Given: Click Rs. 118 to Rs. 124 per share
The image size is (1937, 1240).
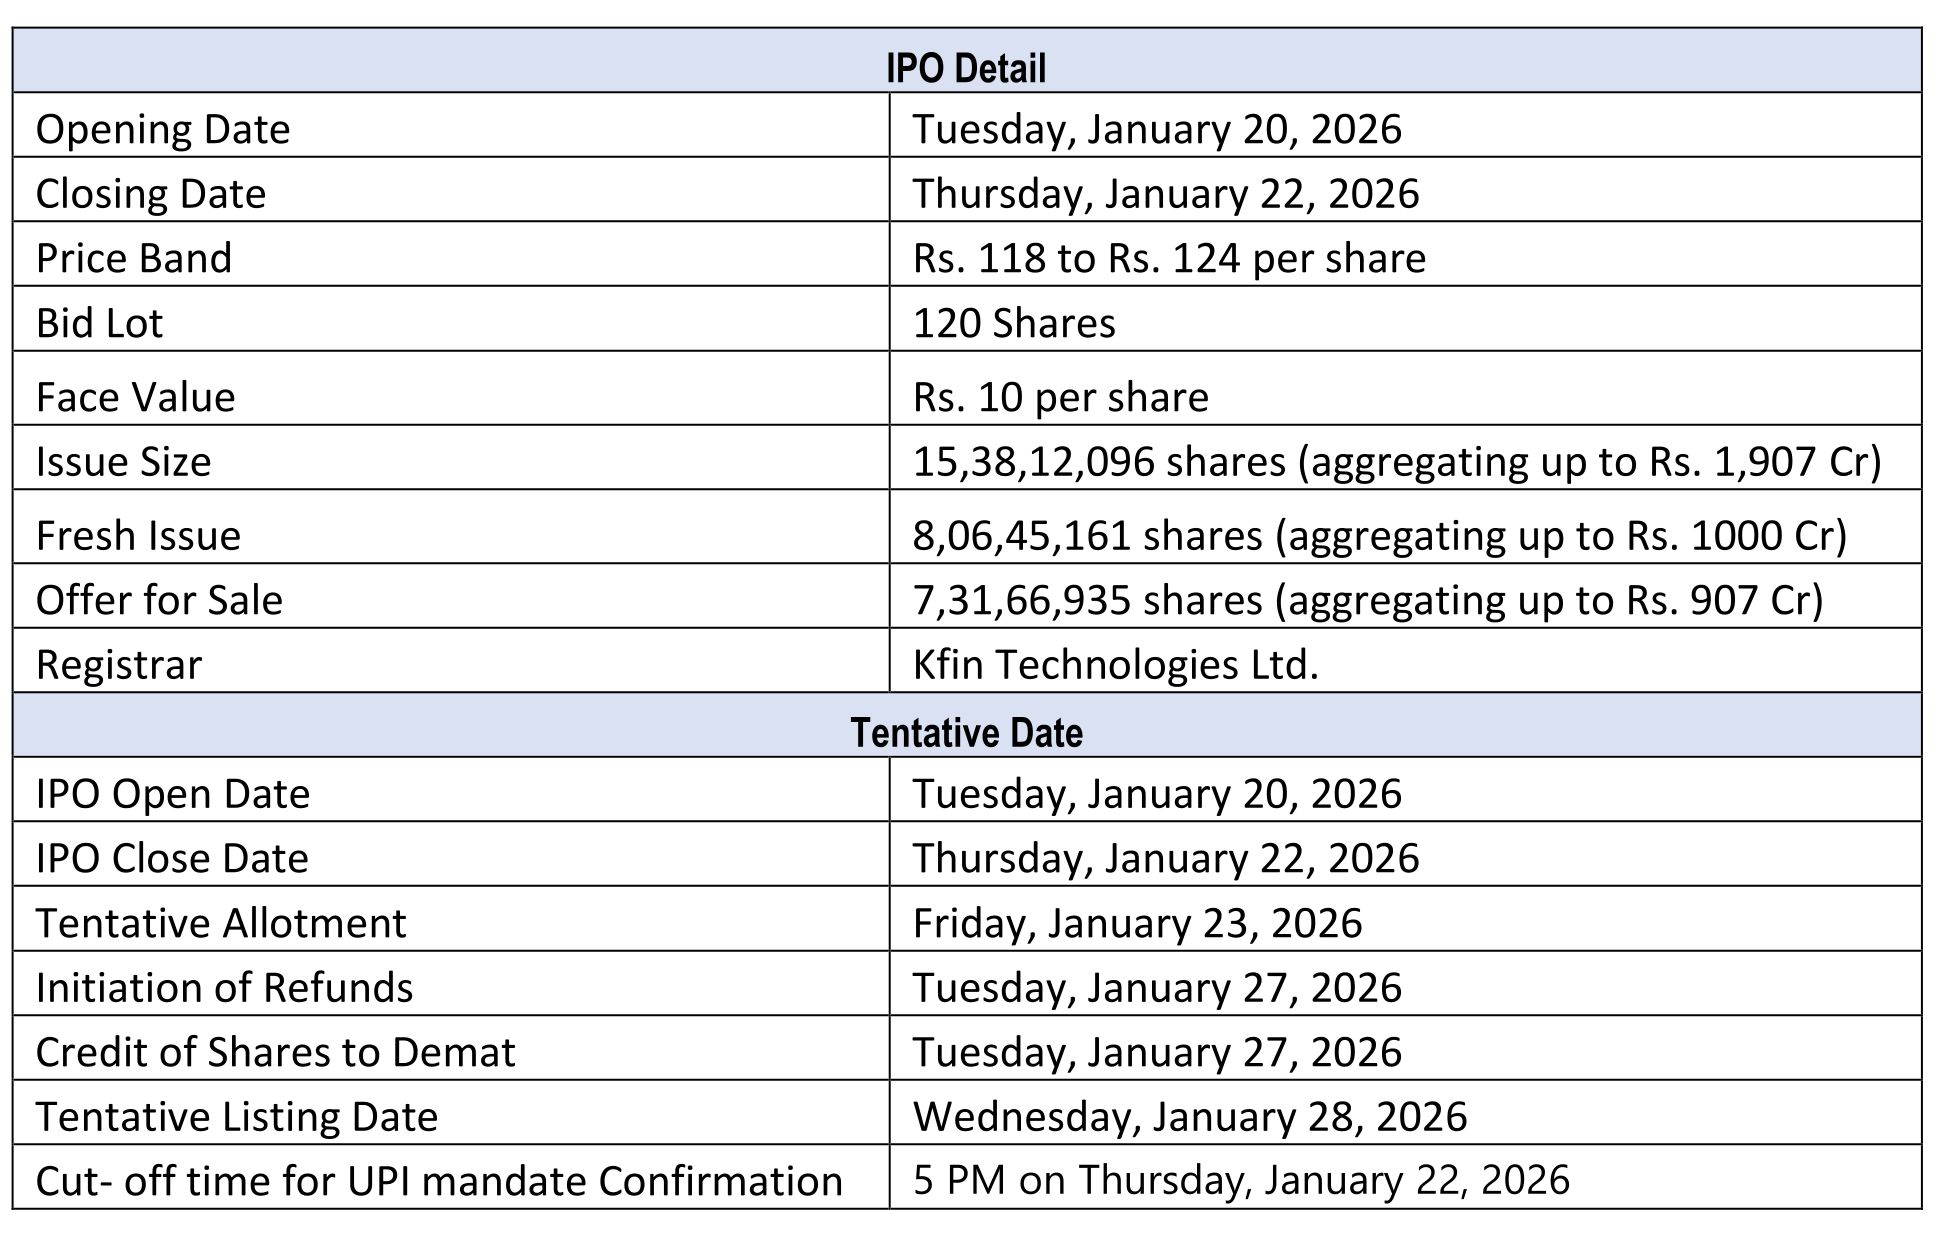Looking at the screenshot, I should tap(1169, 258).
